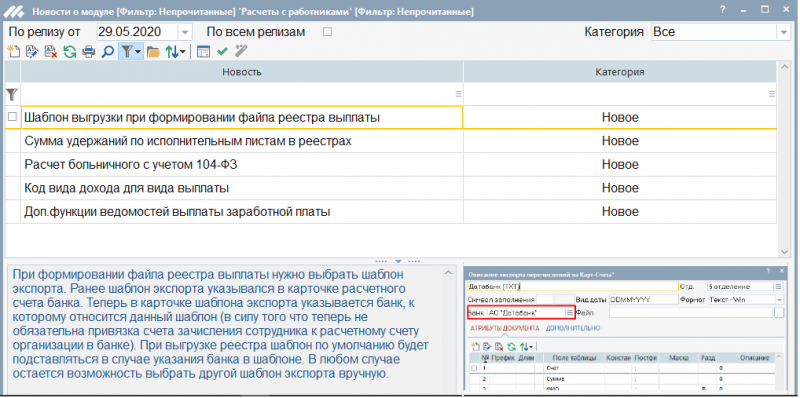Expand the Категория 'Все' dropdown
Image resolution: width=800 pixels, height=398 pixels.
[783, 32]
